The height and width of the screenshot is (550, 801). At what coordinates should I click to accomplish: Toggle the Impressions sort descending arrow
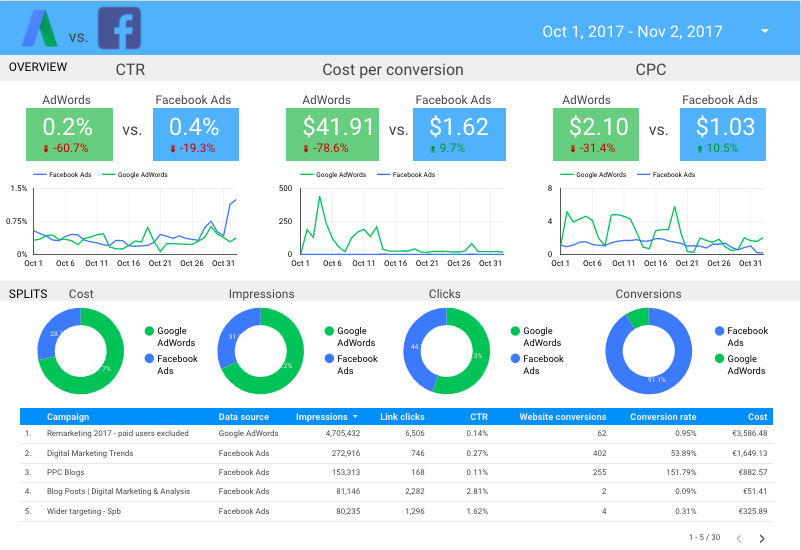tap(356, 417)
